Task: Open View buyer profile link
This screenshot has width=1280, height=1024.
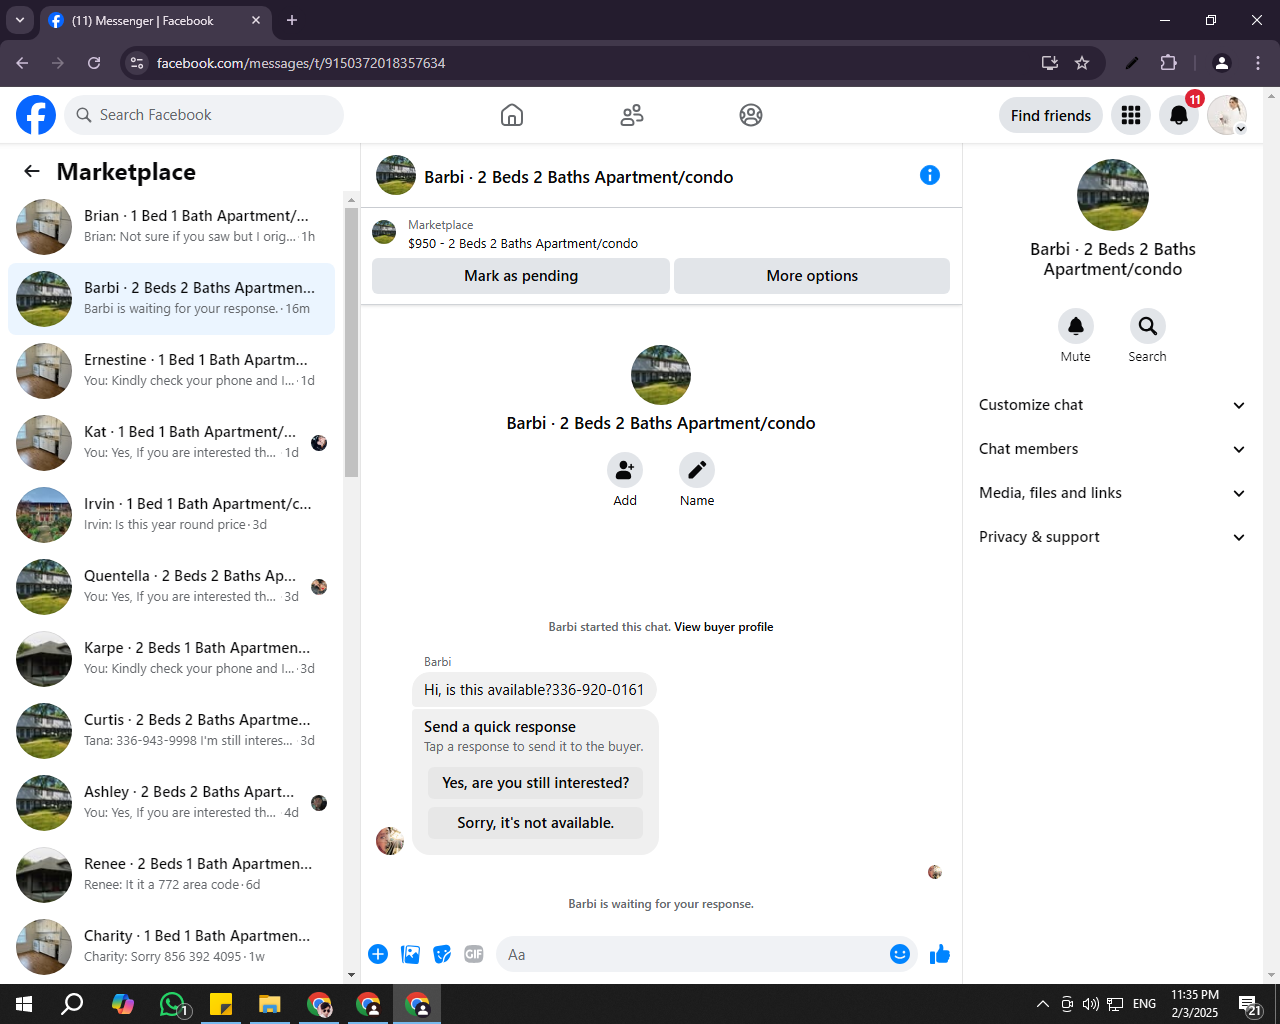Action: (x=724, y=627)
